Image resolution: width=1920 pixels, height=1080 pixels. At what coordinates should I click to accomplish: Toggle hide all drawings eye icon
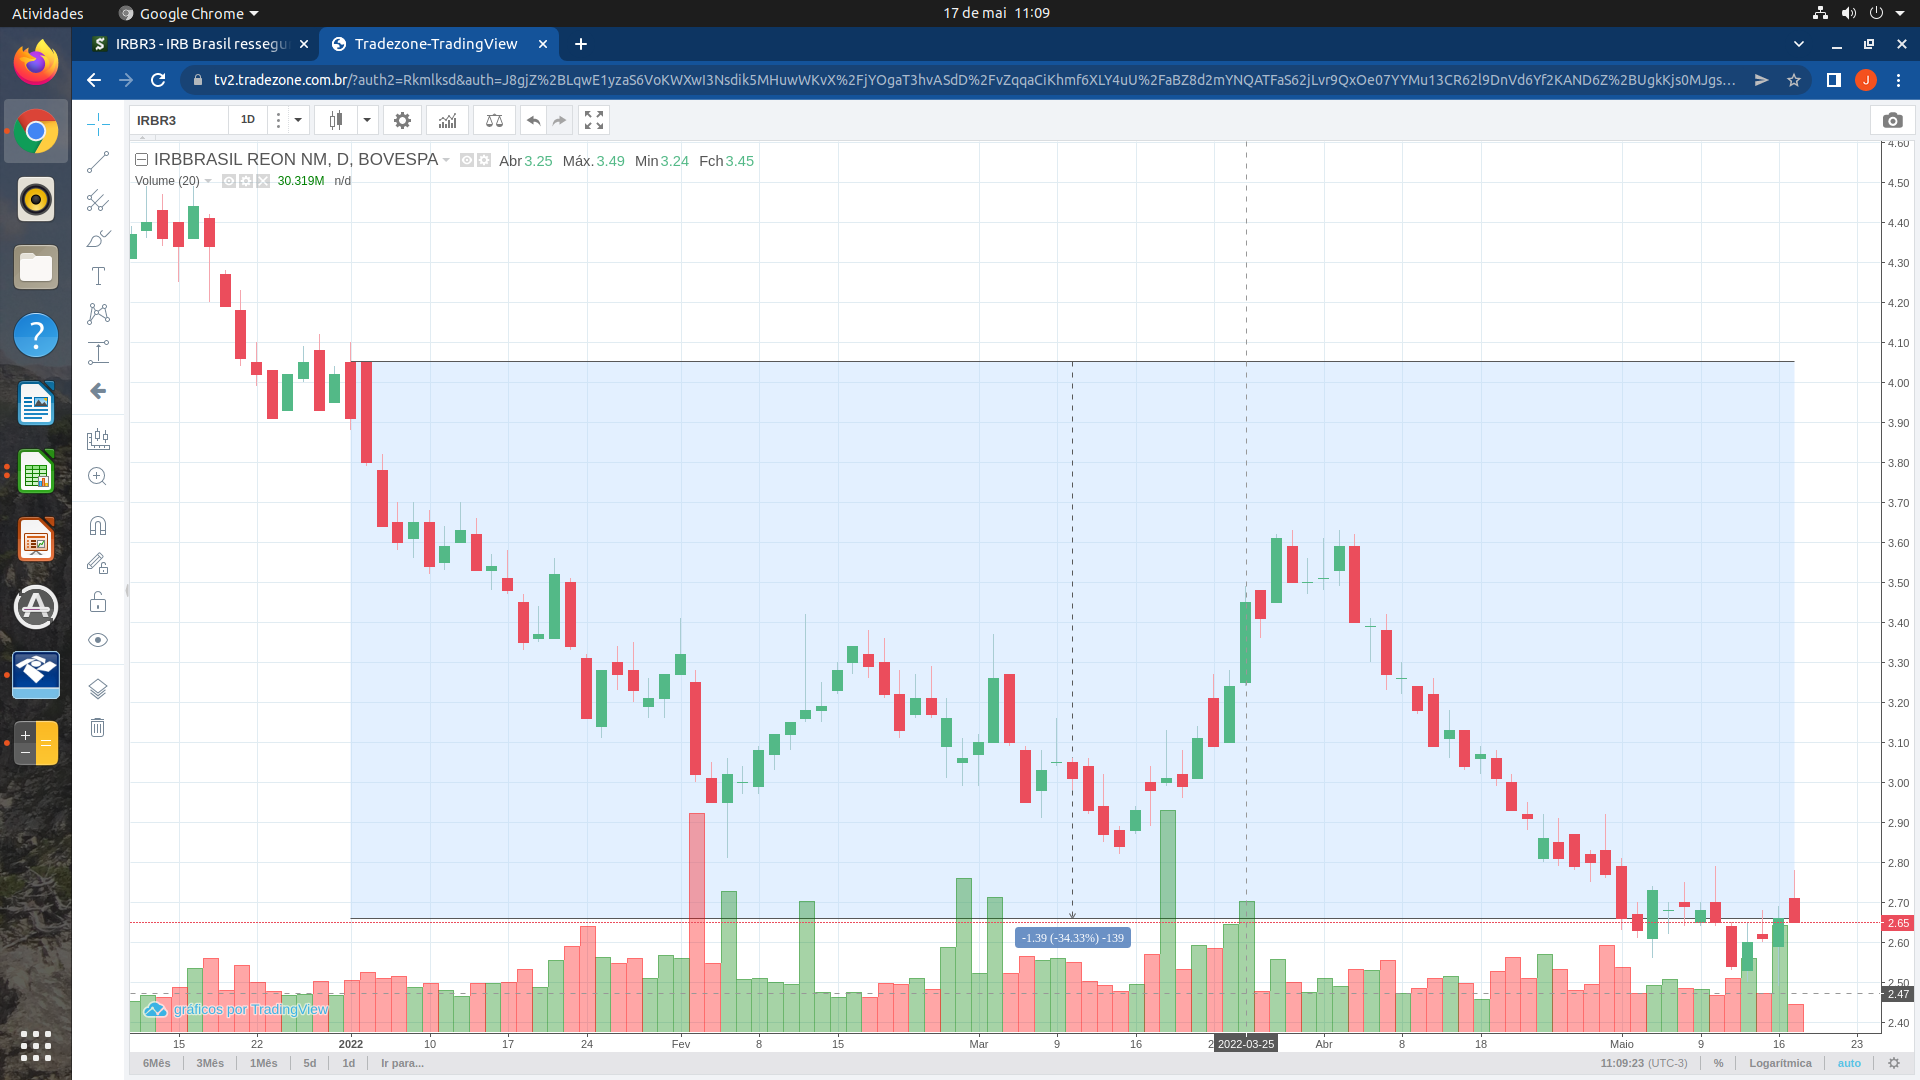tap(98, 640)
